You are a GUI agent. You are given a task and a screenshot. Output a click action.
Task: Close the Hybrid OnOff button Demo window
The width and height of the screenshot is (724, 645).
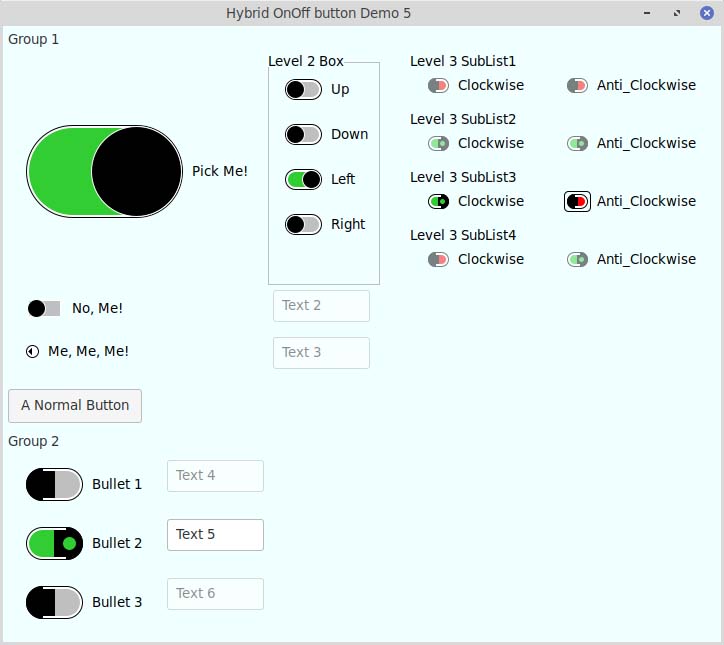click(706, 13)
